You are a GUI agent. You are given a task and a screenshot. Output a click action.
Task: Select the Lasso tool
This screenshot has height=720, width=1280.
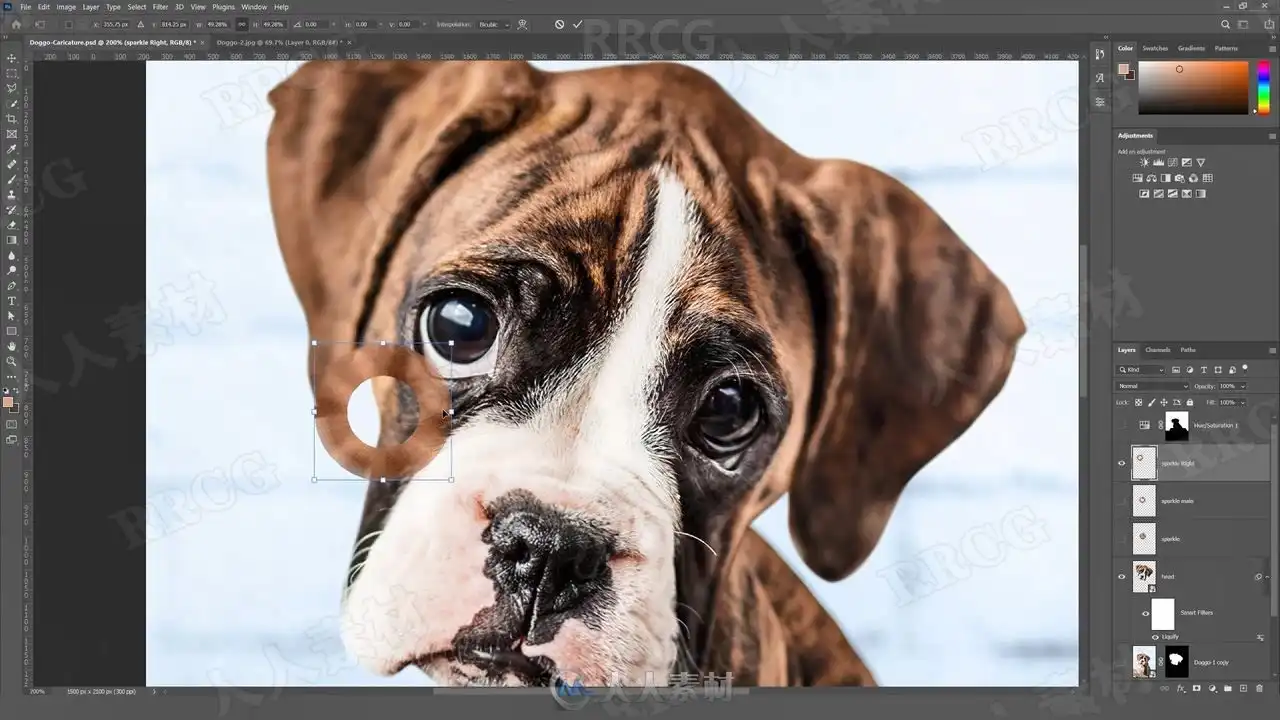(12, 88)
